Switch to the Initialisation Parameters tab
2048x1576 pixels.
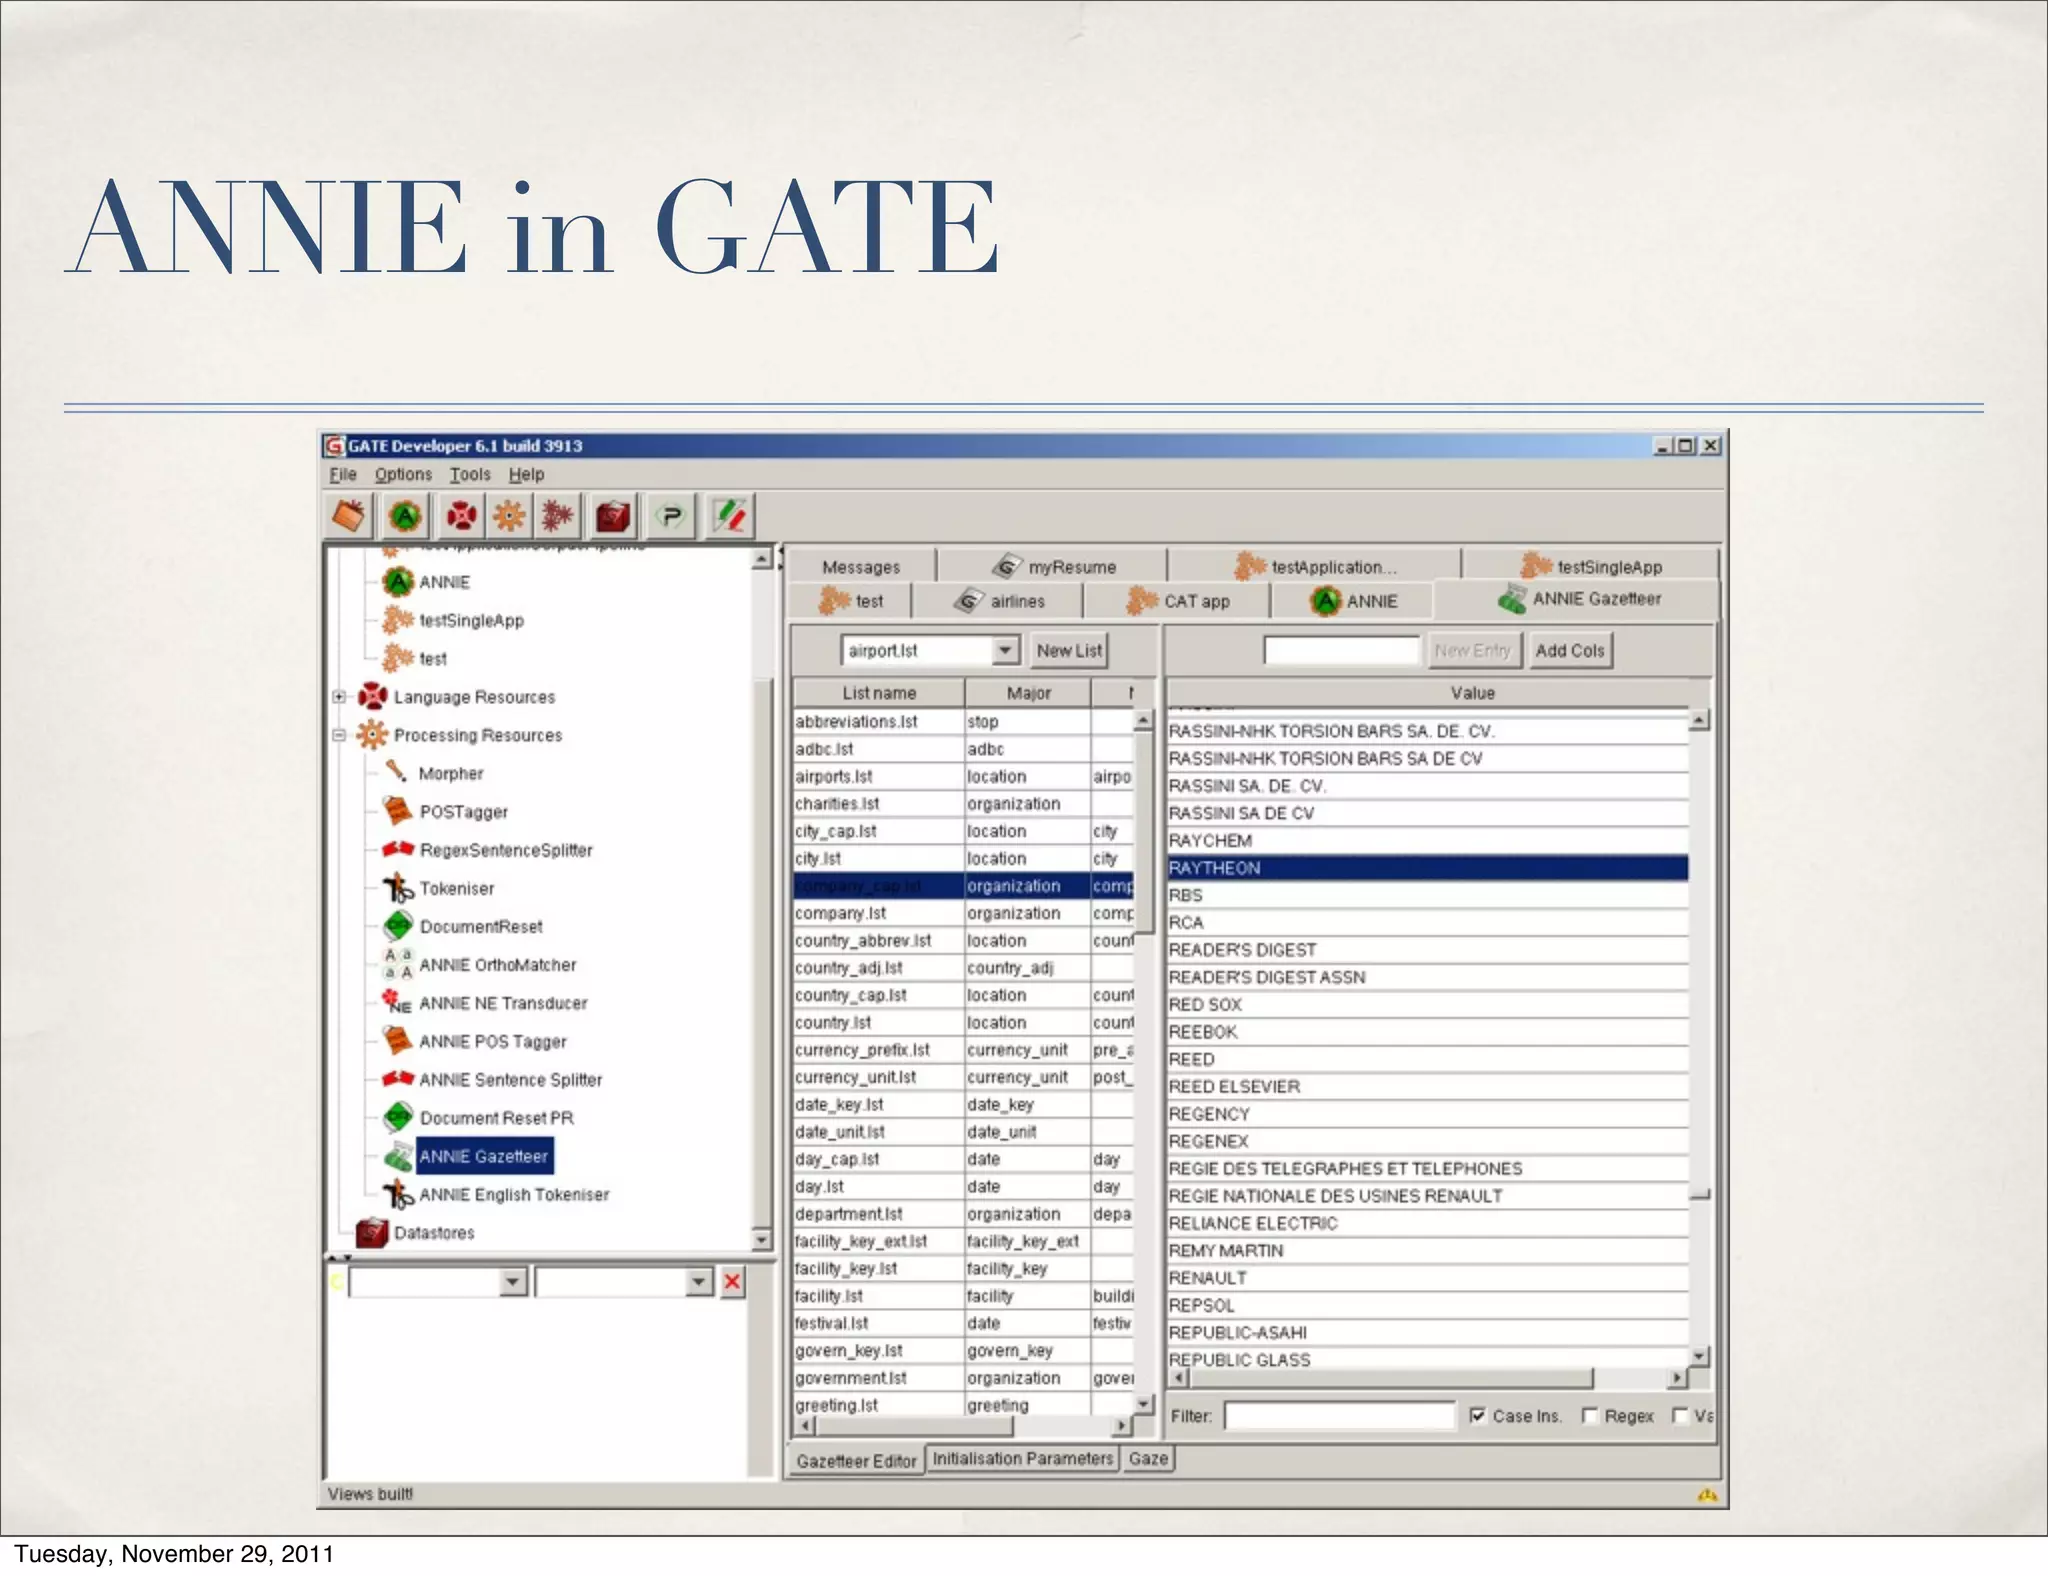(x=1022, y=1459)
